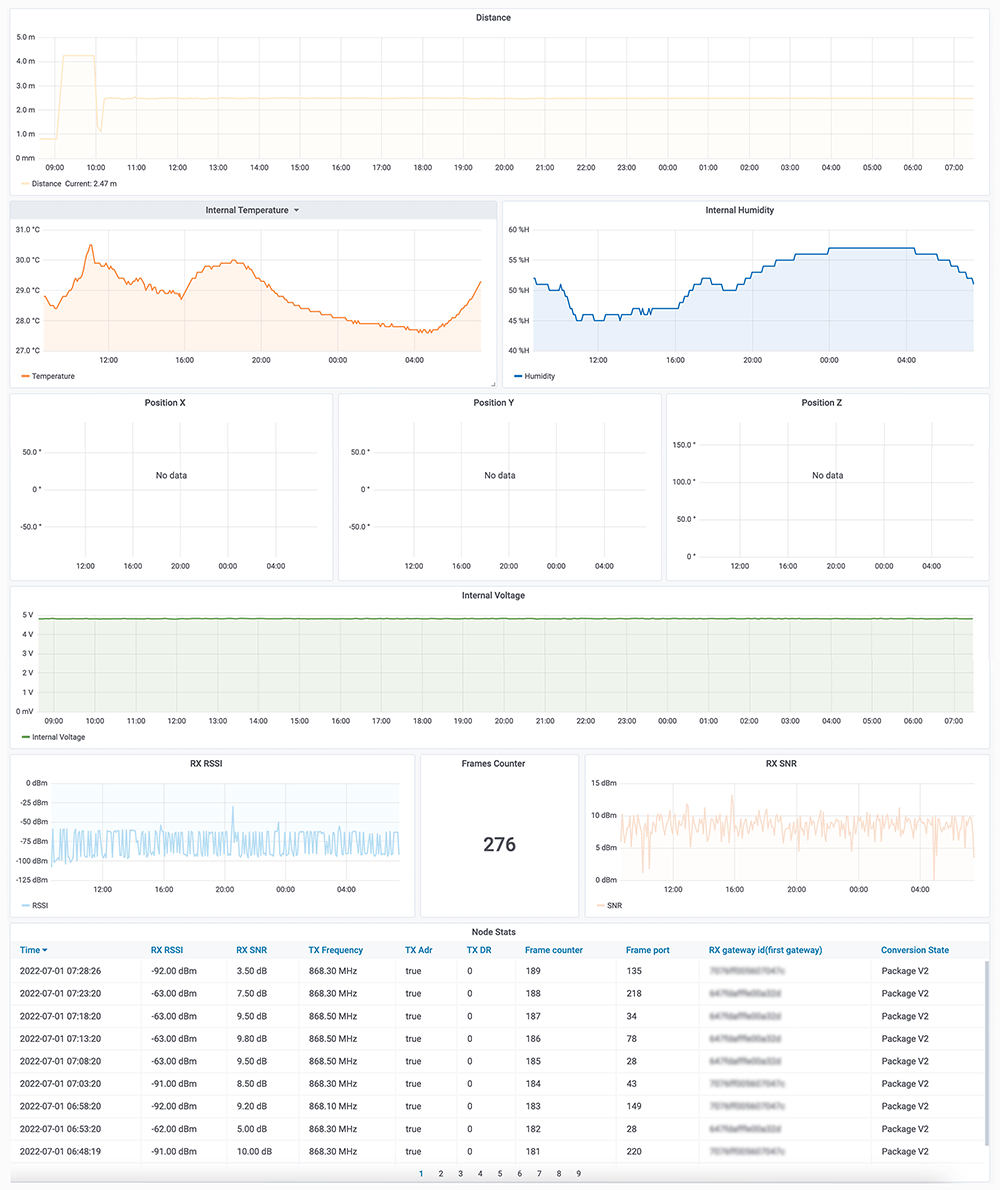
Task: Click the blue Humidity legend color line
Action: 518,376
